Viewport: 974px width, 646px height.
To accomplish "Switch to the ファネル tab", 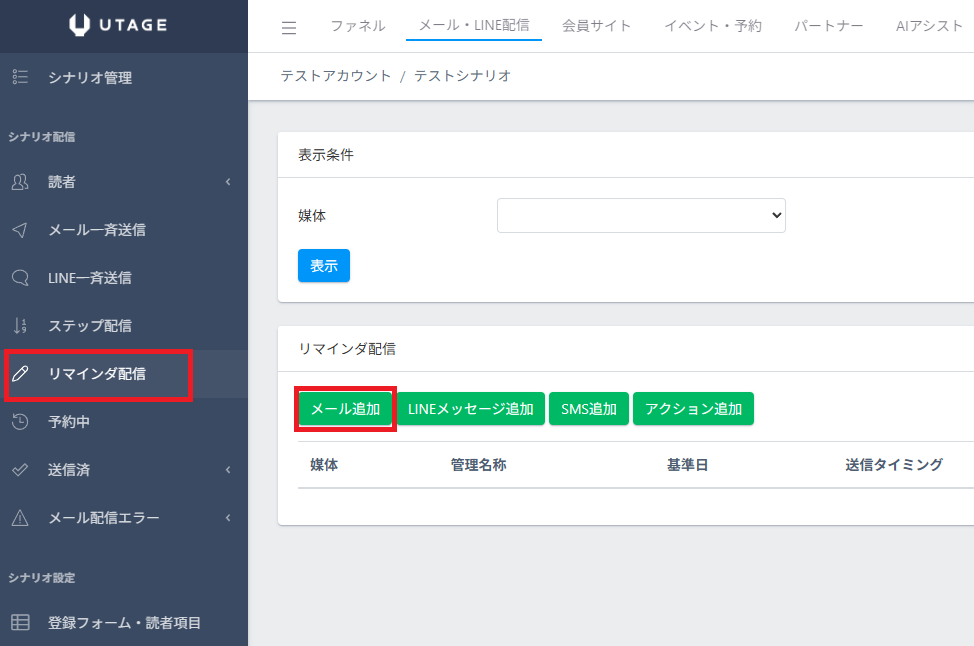I will [x=358, y=26].
